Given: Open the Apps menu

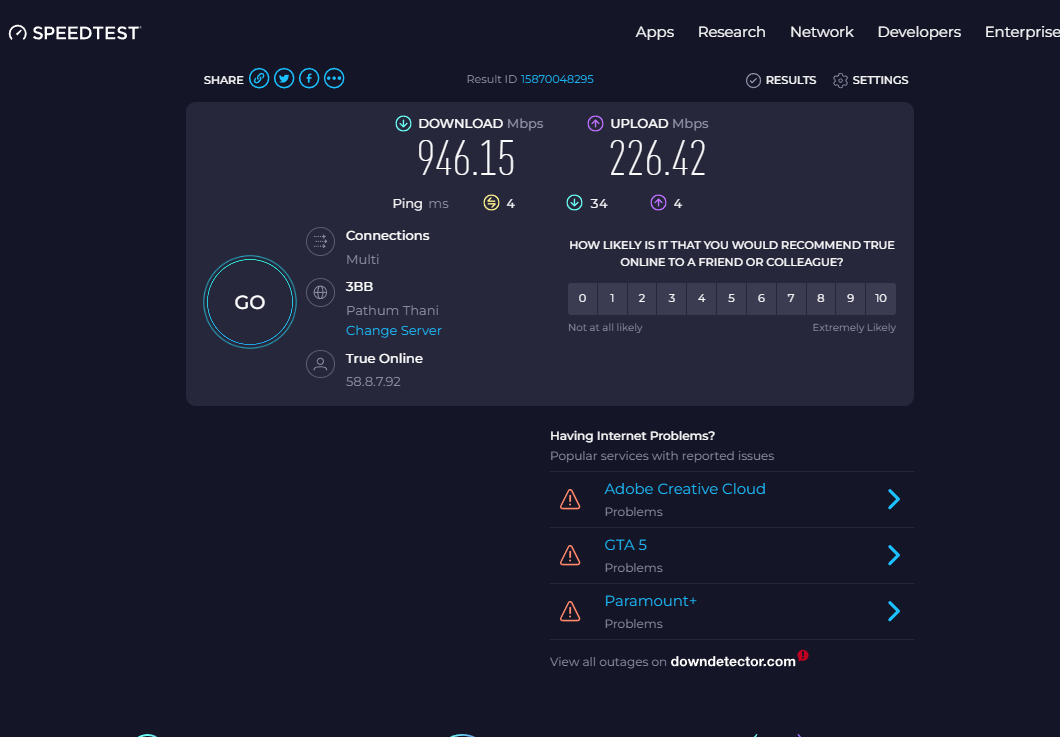Looking at the screenshot, I should click(x=654, y=32).
